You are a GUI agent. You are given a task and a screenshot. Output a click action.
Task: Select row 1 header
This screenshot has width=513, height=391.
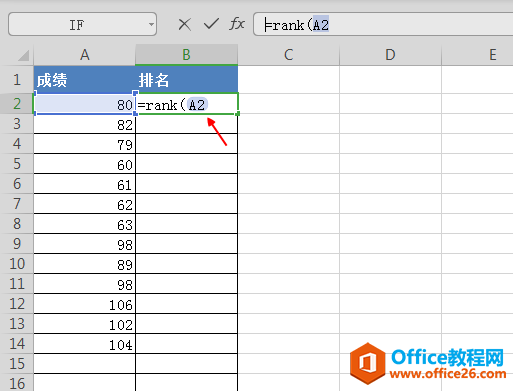[x=17, y=80]
